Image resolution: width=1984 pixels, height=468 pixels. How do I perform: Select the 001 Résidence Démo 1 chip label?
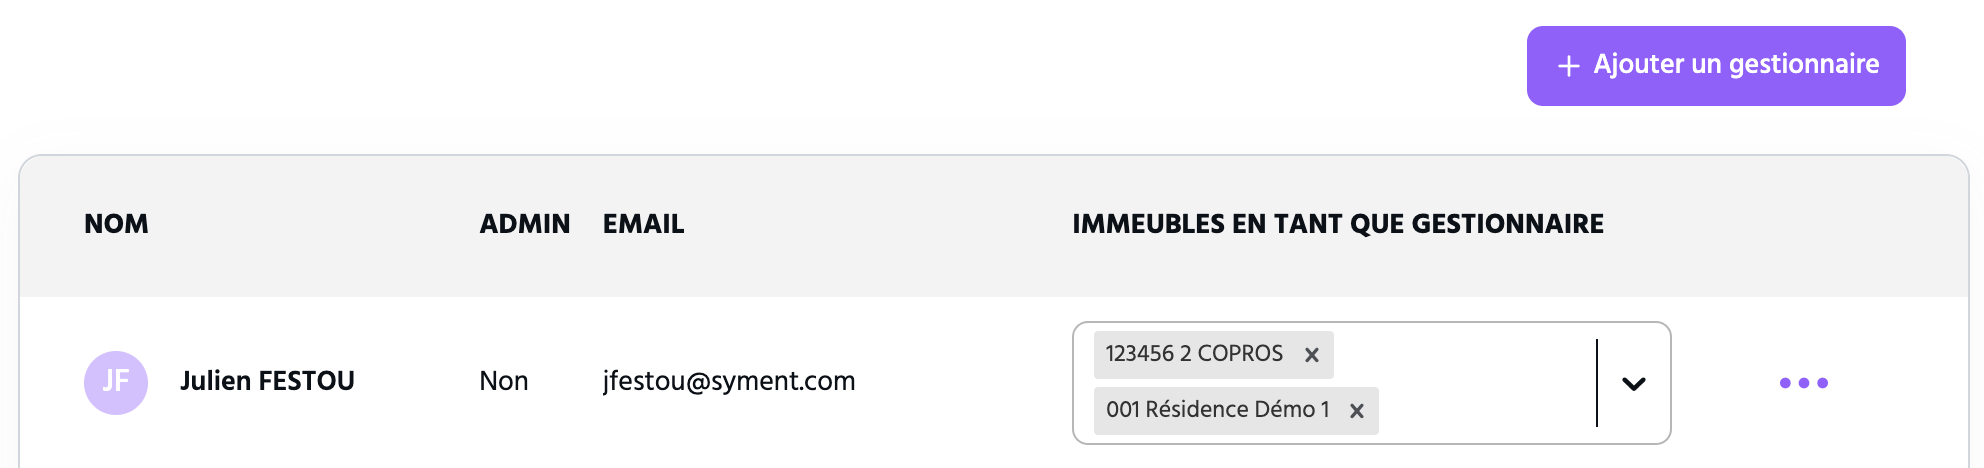tap(1218, 410)
